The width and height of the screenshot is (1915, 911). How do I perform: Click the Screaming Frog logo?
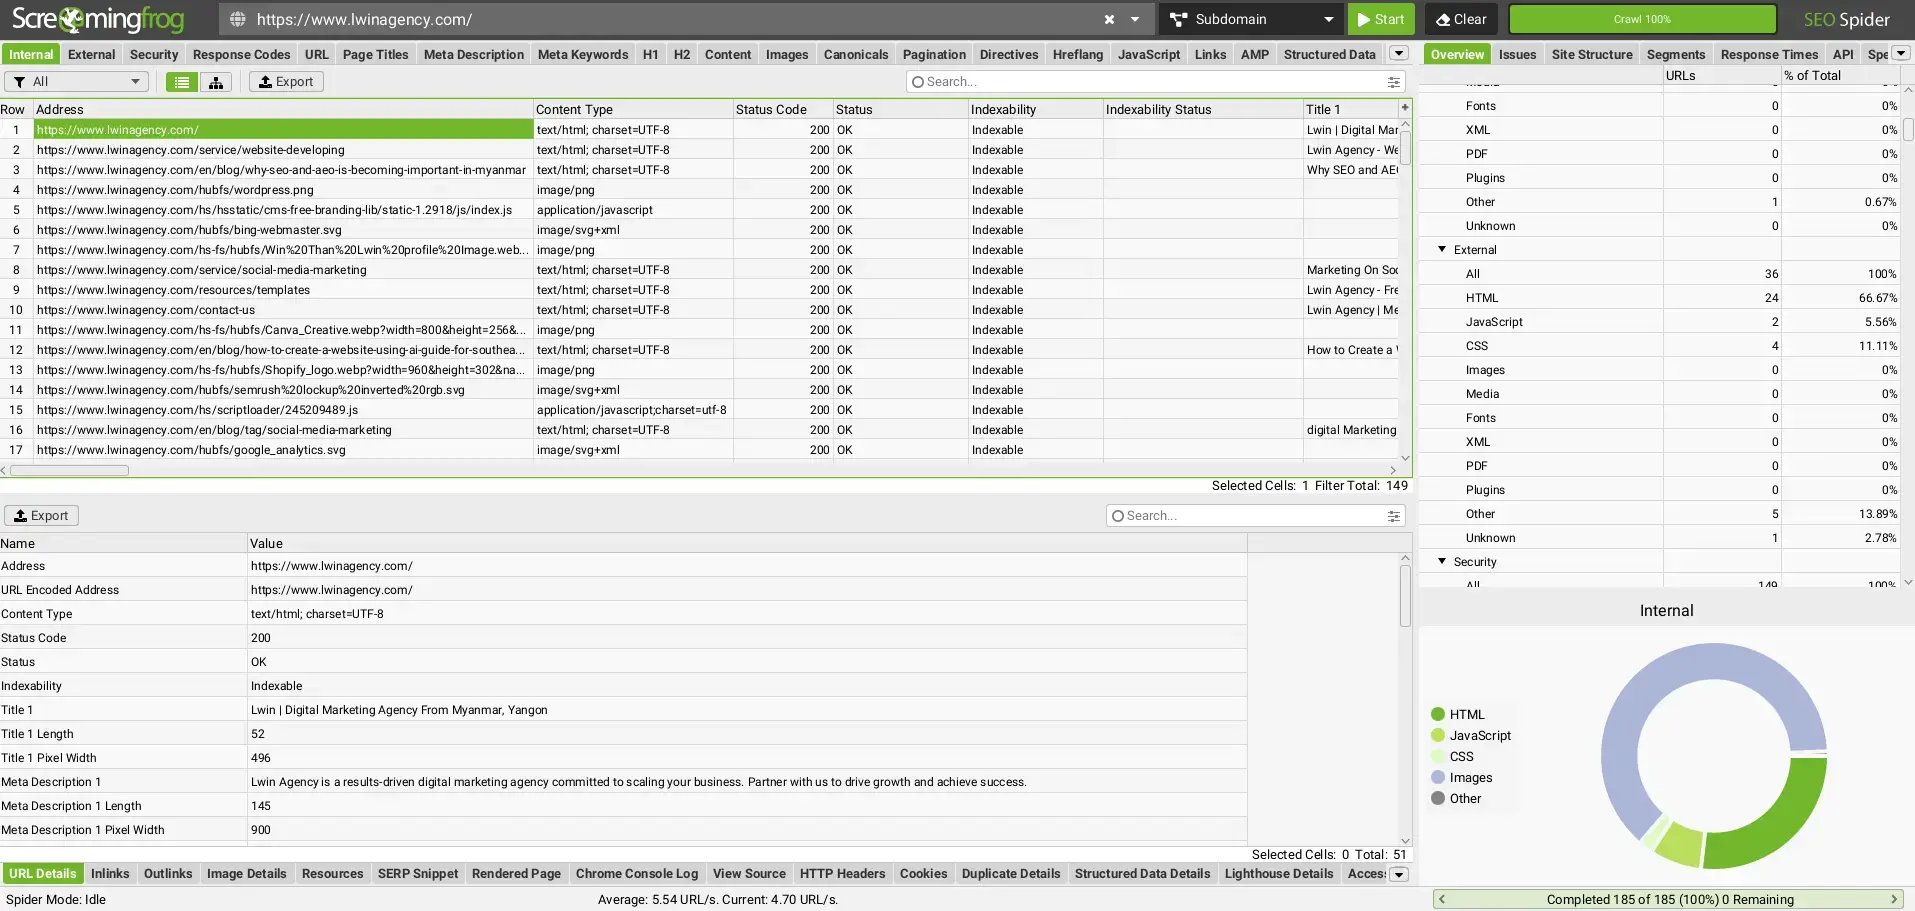click(98, 19)
